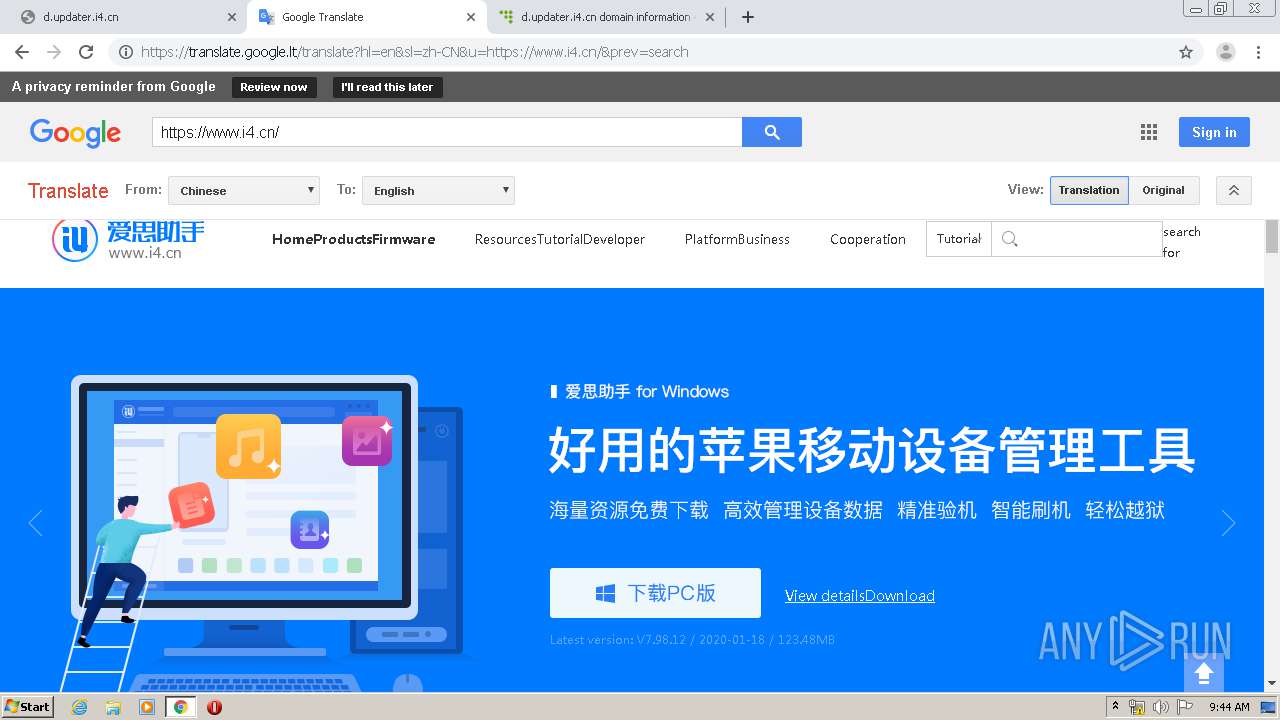Click the download PC version button
Screen dimensions: 1280x720
point(655,593)
